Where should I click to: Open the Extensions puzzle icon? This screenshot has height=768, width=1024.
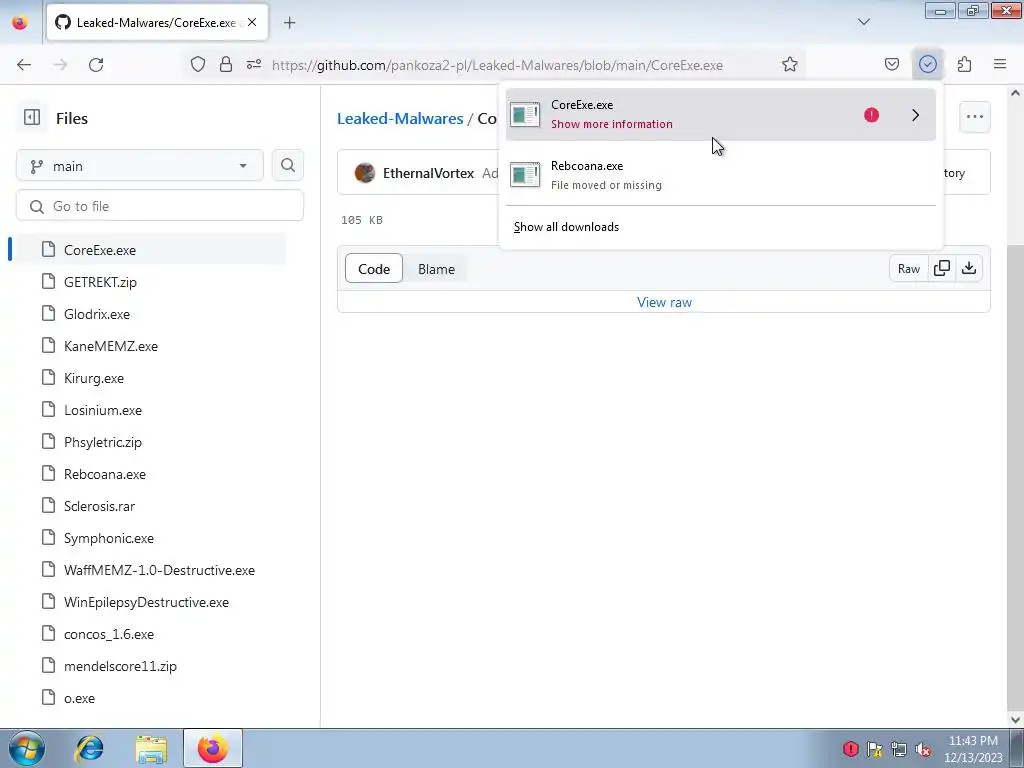click(964, 65)
